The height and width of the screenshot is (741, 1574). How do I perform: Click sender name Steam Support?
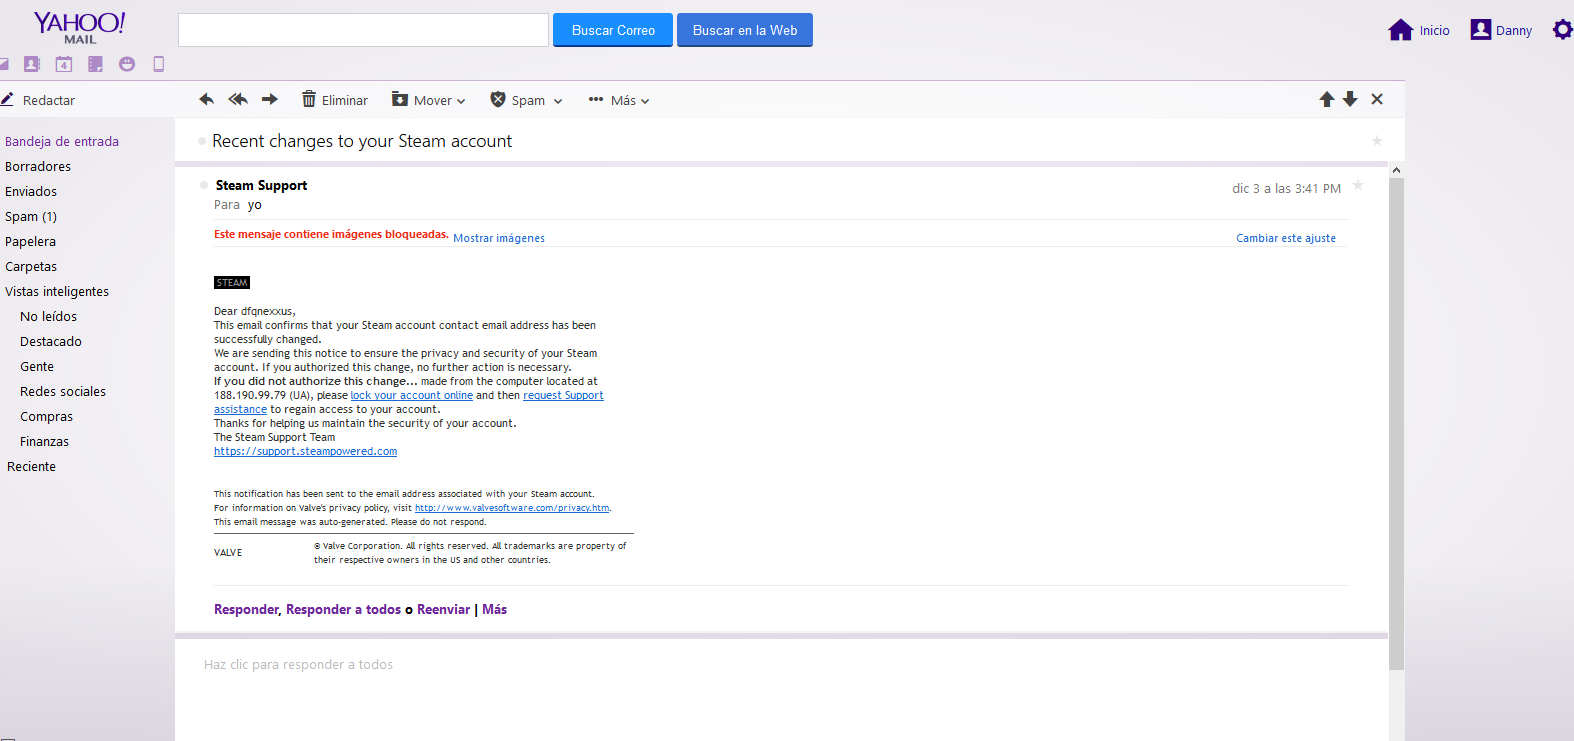(x=261, y=185)
